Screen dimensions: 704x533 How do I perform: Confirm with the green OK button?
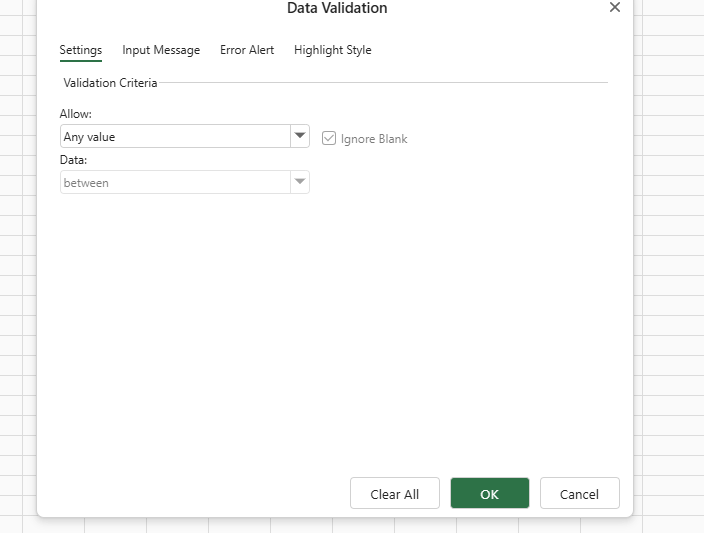(489, 494)
